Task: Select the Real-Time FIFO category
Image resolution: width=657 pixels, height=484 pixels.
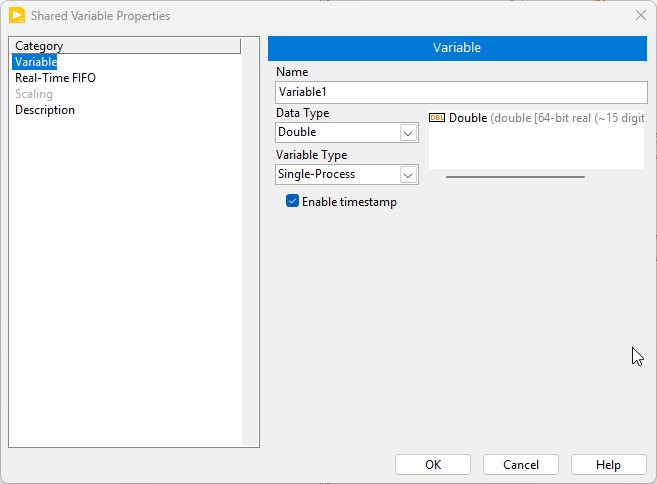Action: pos(55,78)
